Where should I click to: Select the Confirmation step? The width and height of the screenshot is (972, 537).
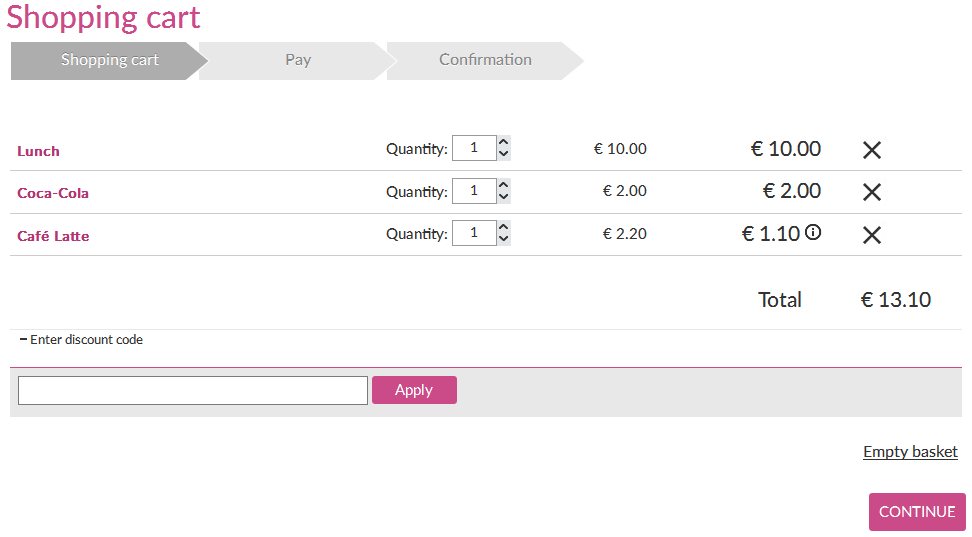tap(485, 60)
